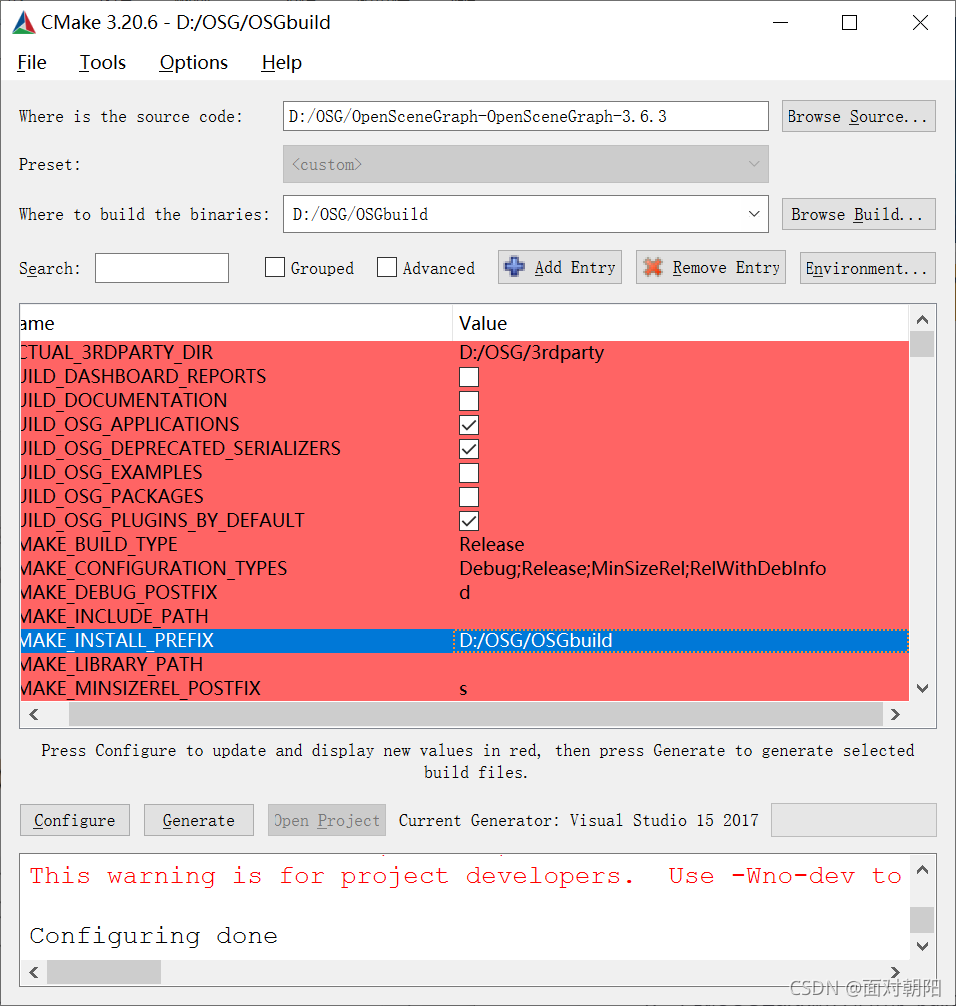Select the CMAKE_INCLUDE_PATH row
The width and height of the screenshot is (956, 1006).
click(465, 617)
